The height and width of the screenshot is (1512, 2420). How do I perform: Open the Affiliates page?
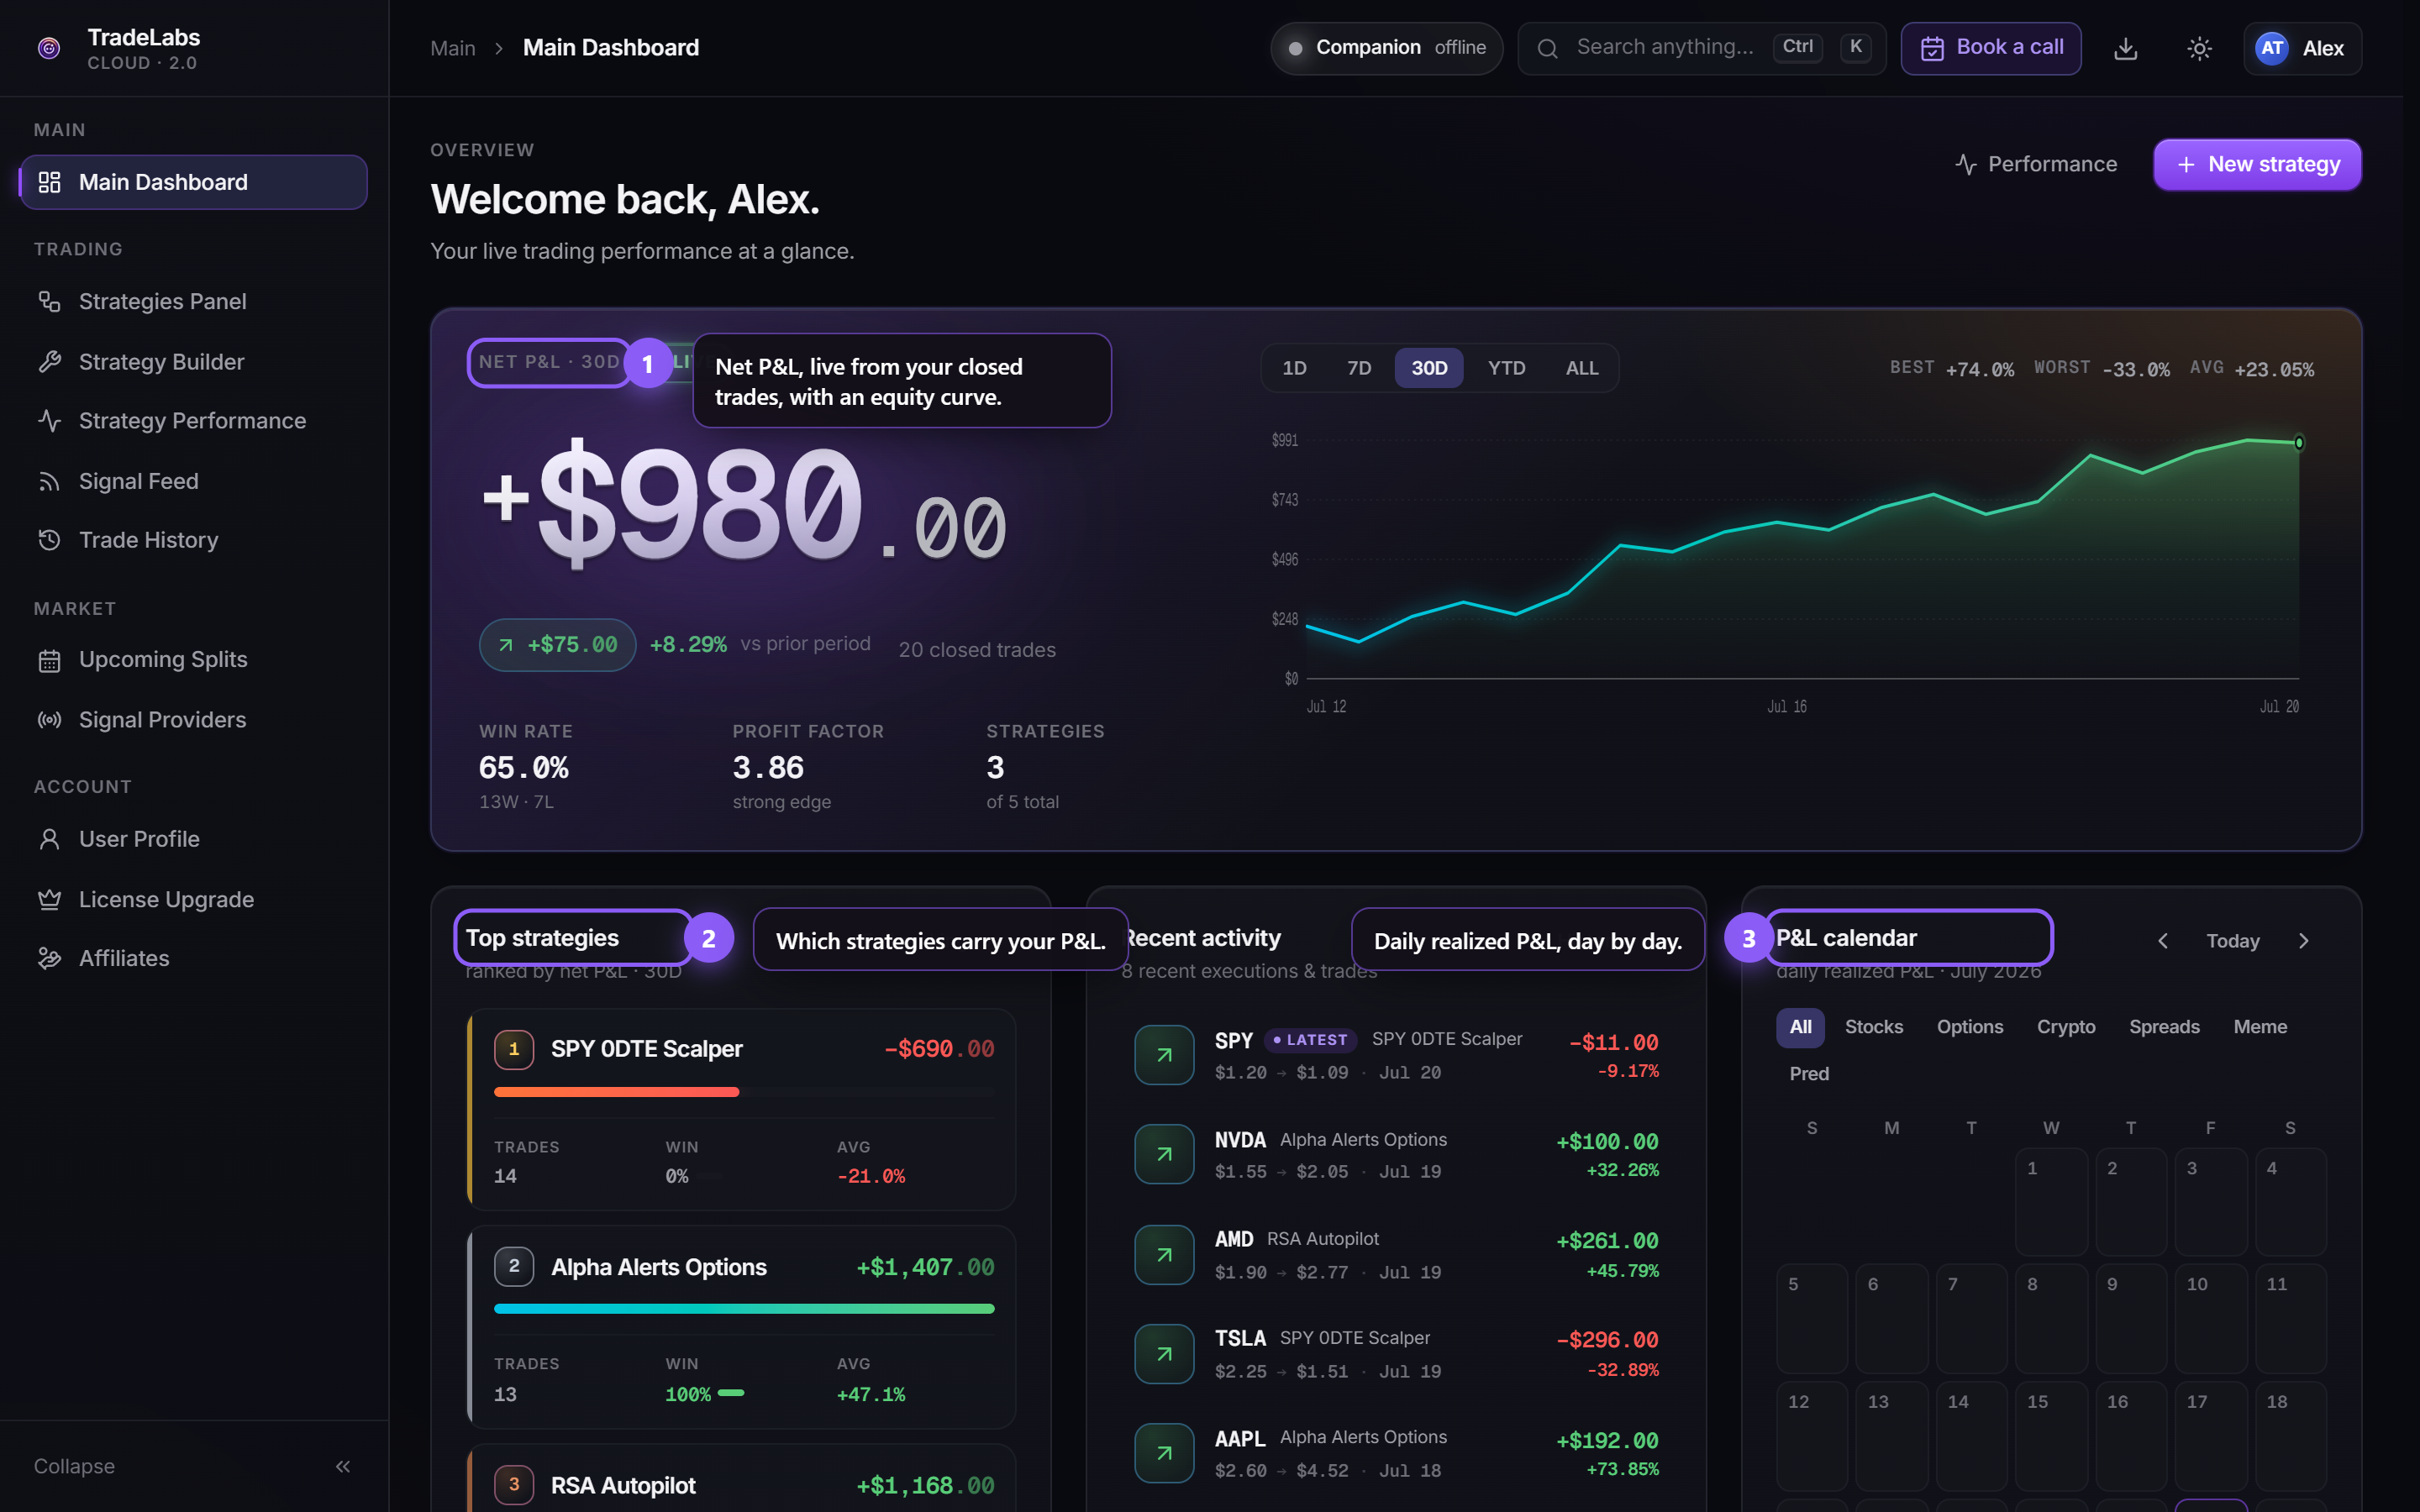[x=193, y=958]
